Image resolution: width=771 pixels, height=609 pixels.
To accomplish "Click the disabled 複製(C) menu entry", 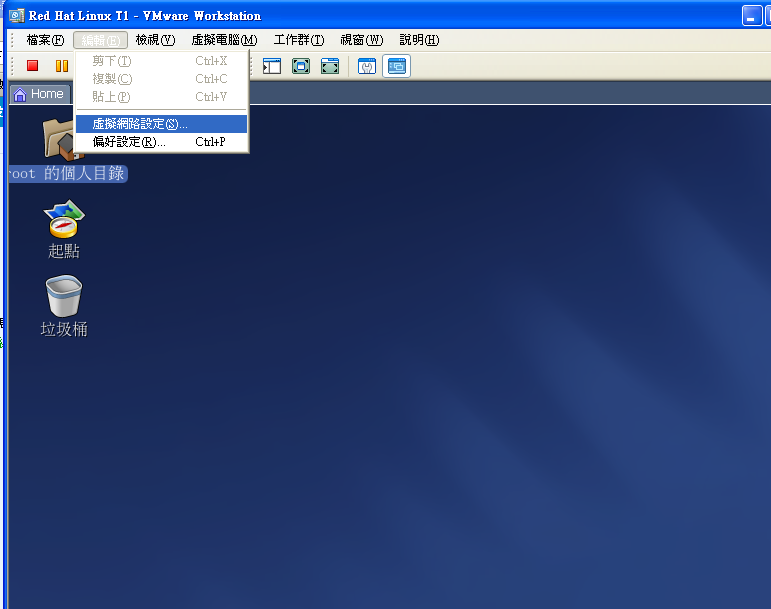I will 161,79.
